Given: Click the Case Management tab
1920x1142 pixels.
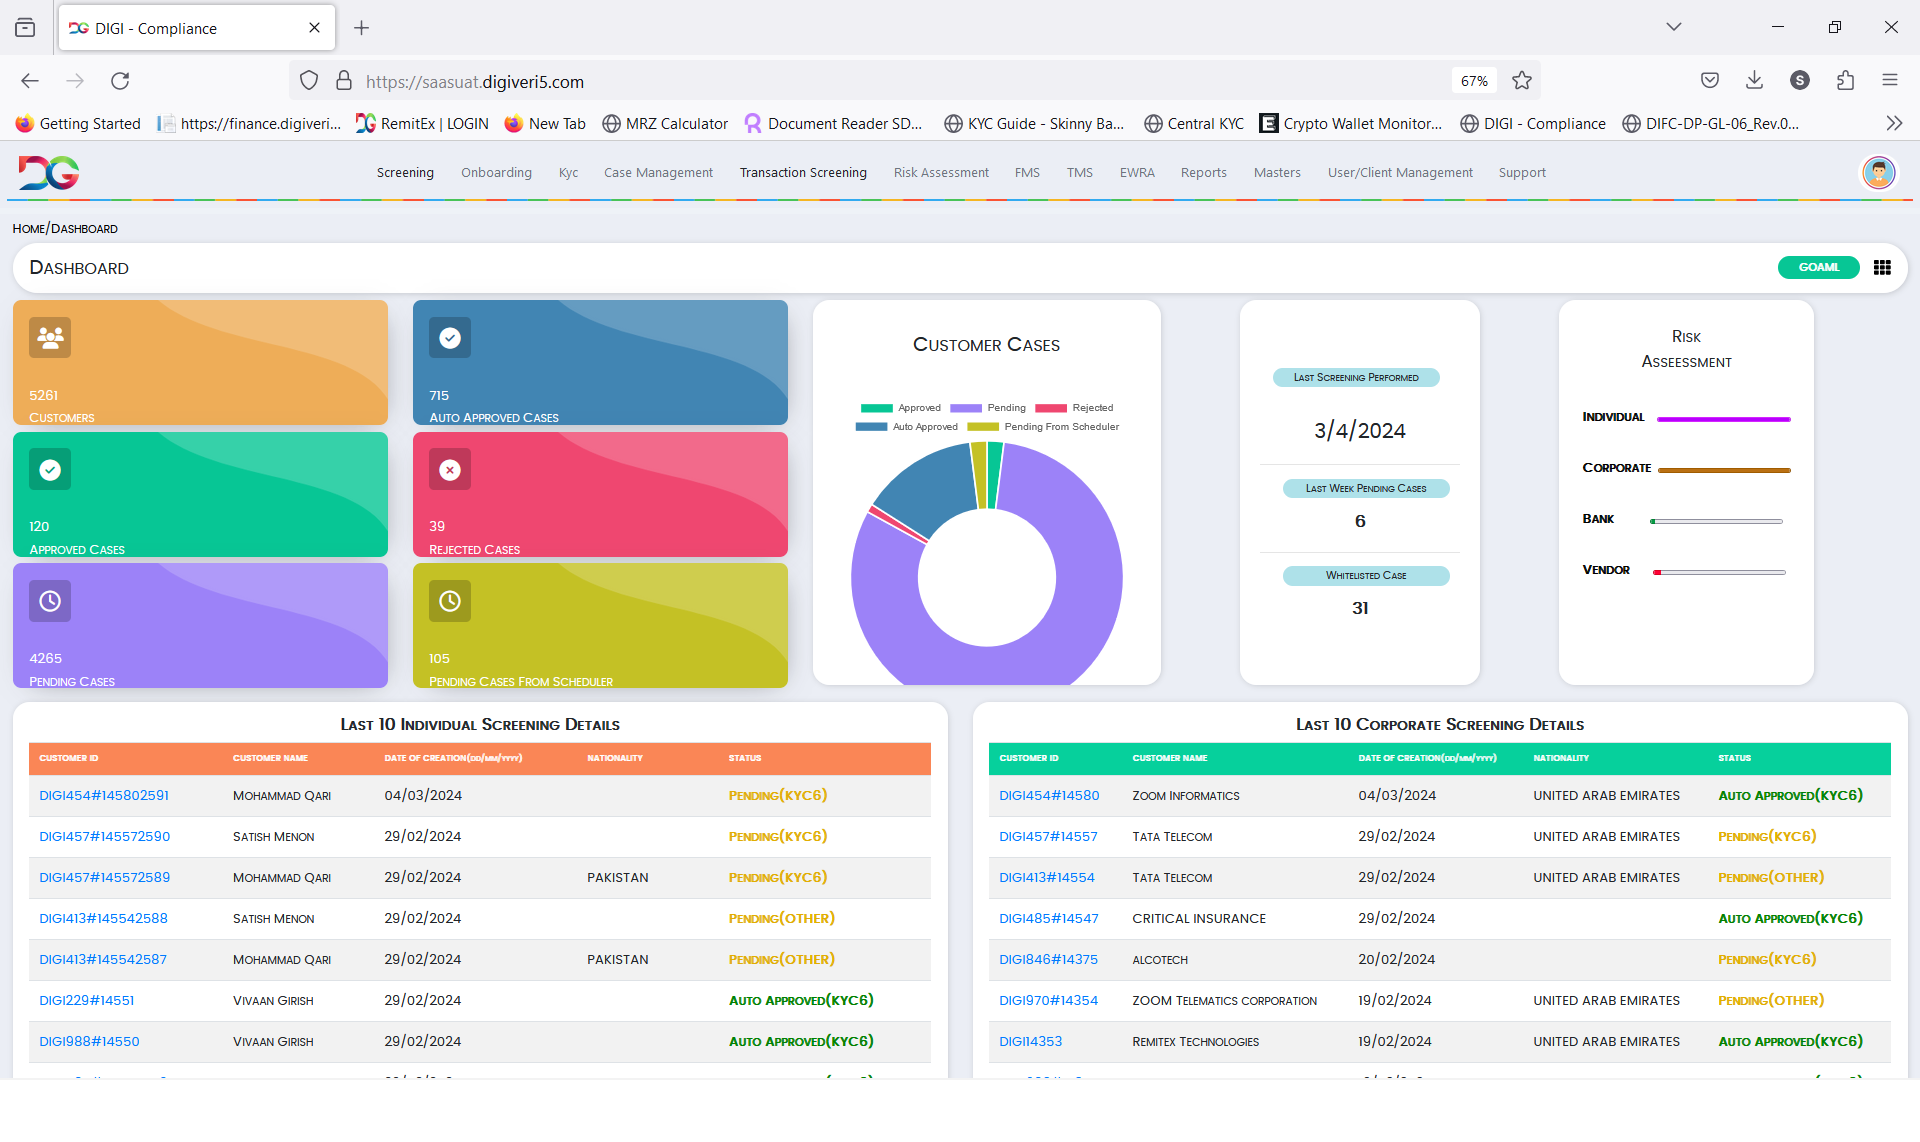Looking at the screenshot, I should pyautogui.click(x=656, y=171).
